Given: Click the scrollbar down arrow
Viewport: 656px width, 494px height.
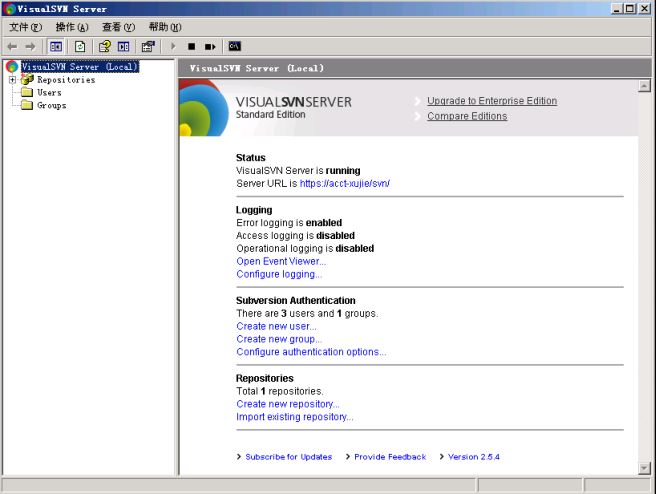Looking at the screenshot, I should (644, 468).
